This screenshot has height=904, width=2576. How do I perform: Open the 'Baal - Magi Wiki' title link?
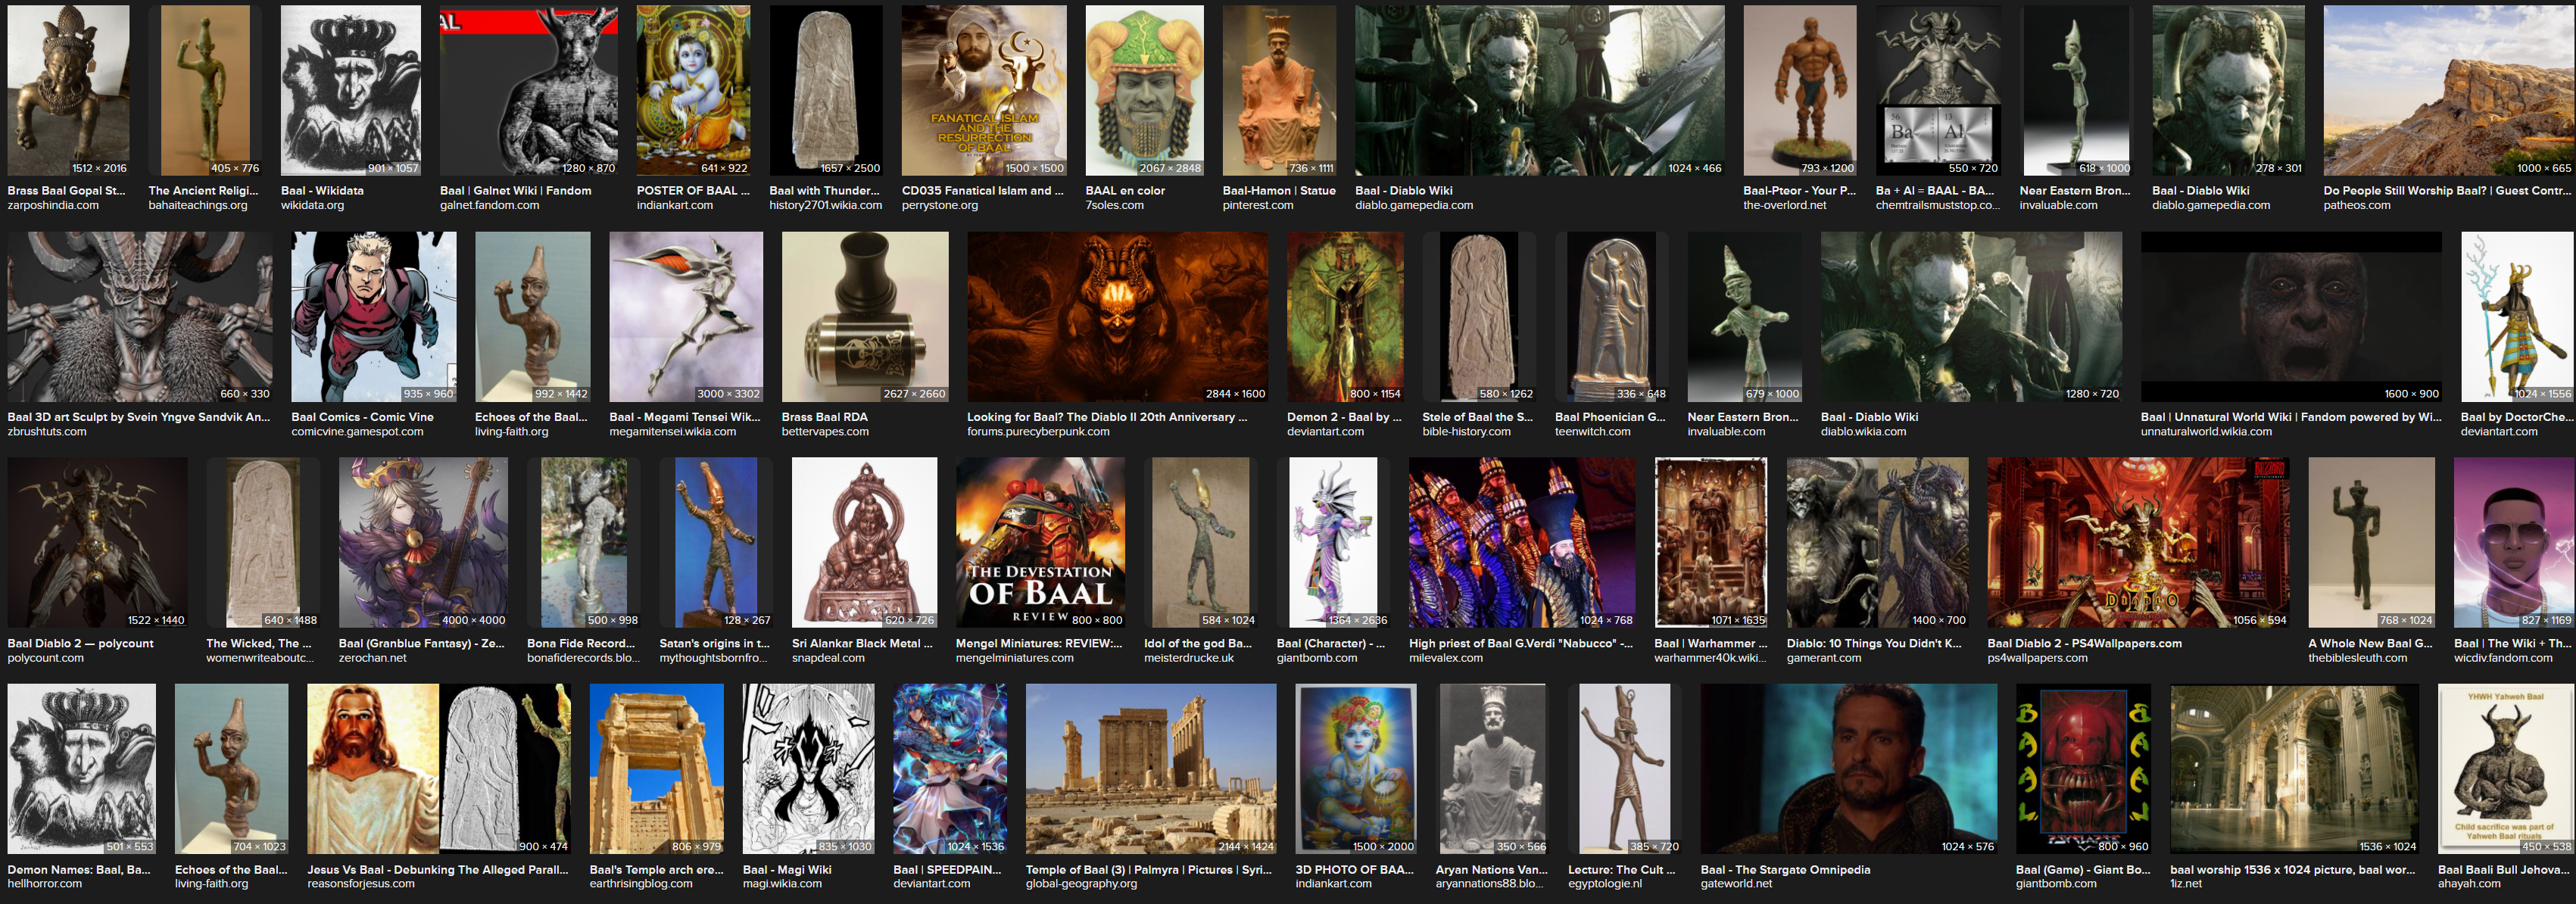pos(787,870)
